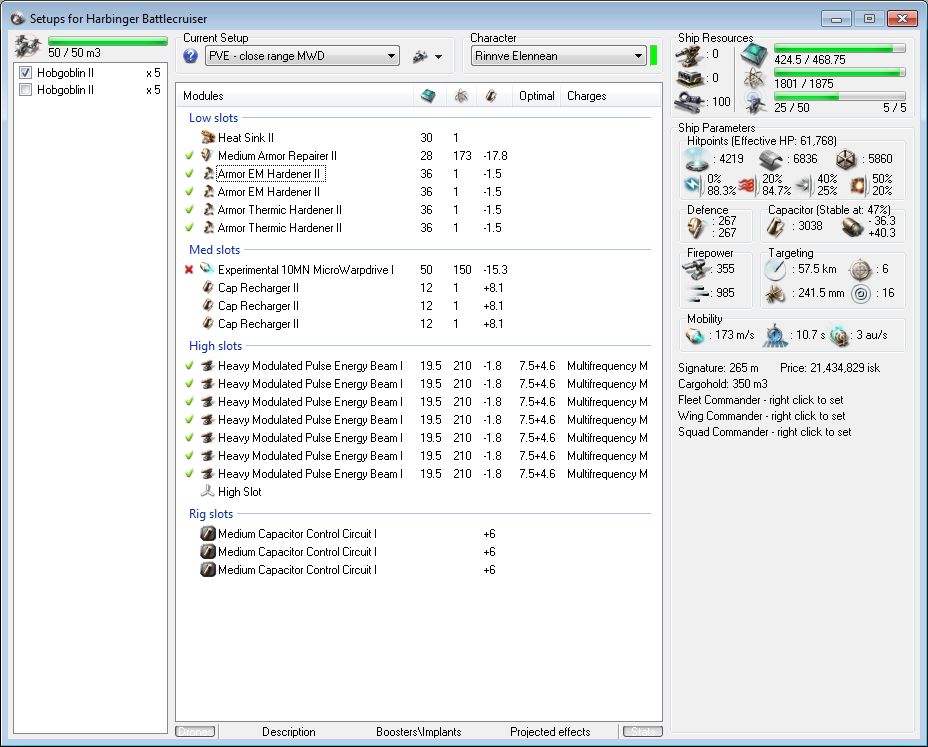Click the Heat Sink II module icon
The width and height of the screenshot is (928, 747).
tap(208, 137)
